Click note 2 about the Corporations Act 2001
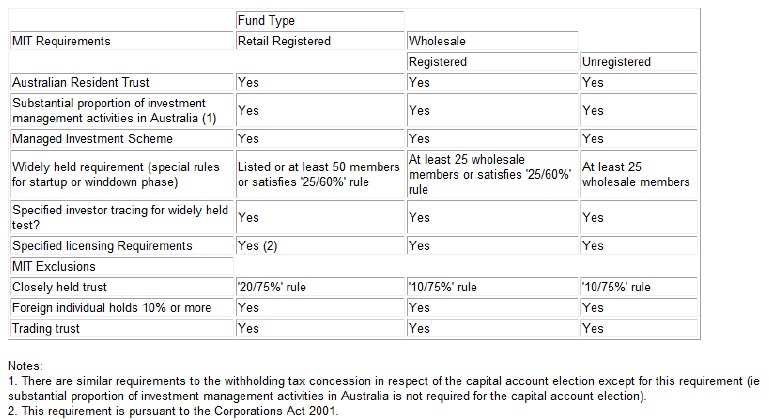Image resolution: width=769 pixels, height=420 pixels. click(173, 411)
